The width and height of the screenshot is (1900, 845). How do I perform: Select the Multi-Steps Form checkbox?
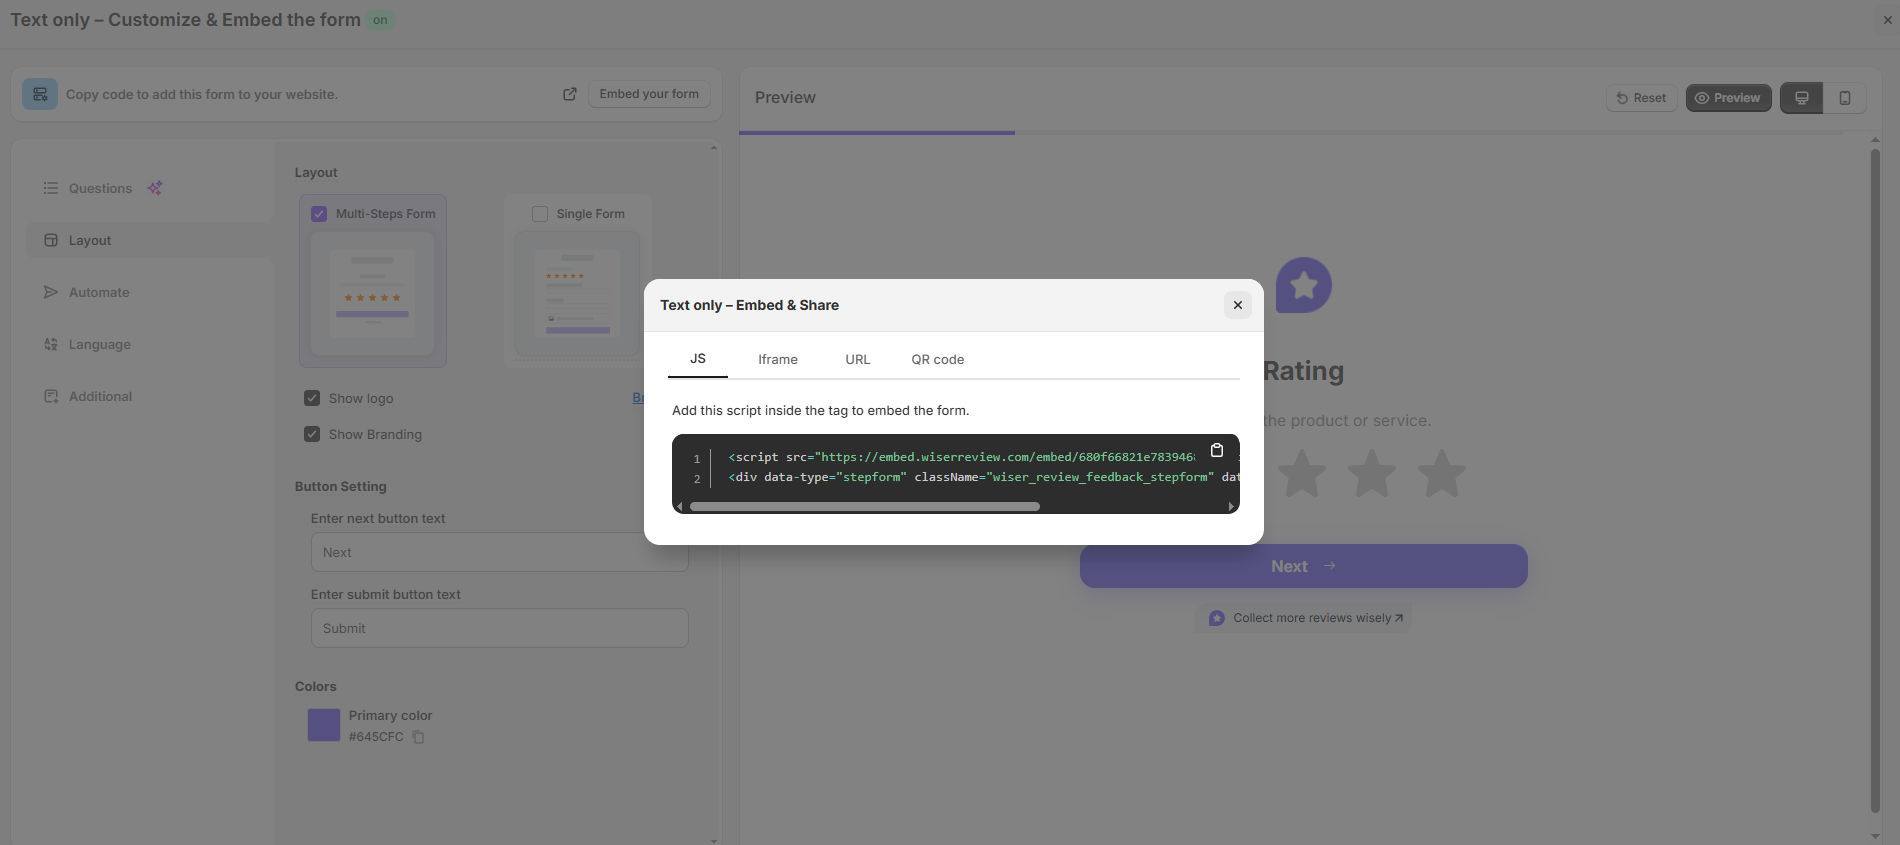(x=319, y=214)
